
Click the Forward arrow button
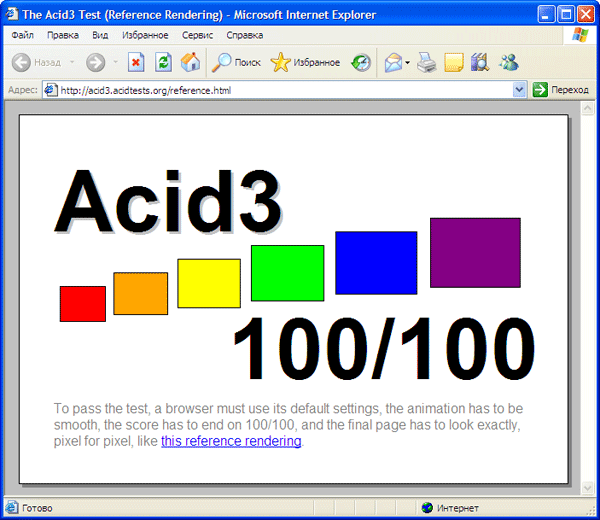tap(95, 62)
